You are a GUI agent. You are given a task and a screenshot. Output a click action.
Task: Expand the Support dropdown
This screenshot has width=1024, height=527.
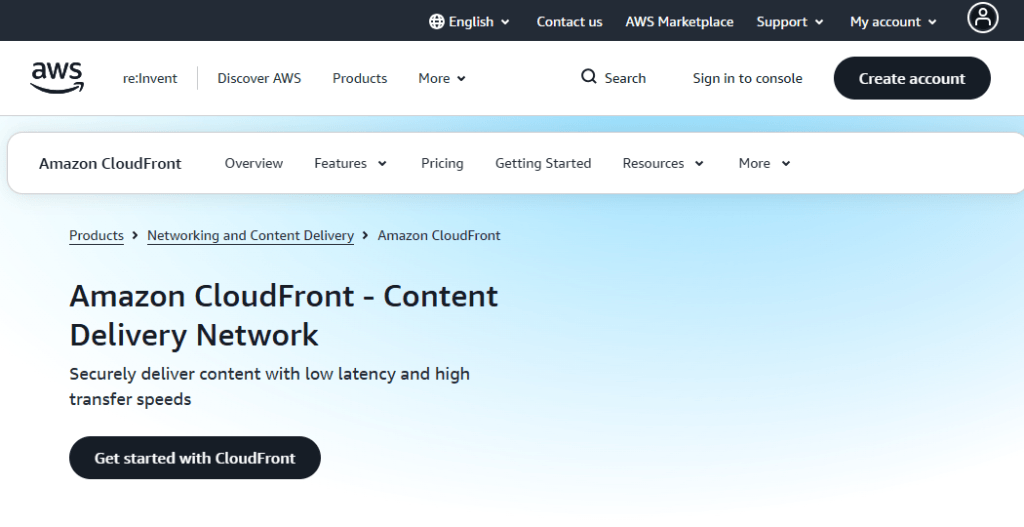coord(790,22)
